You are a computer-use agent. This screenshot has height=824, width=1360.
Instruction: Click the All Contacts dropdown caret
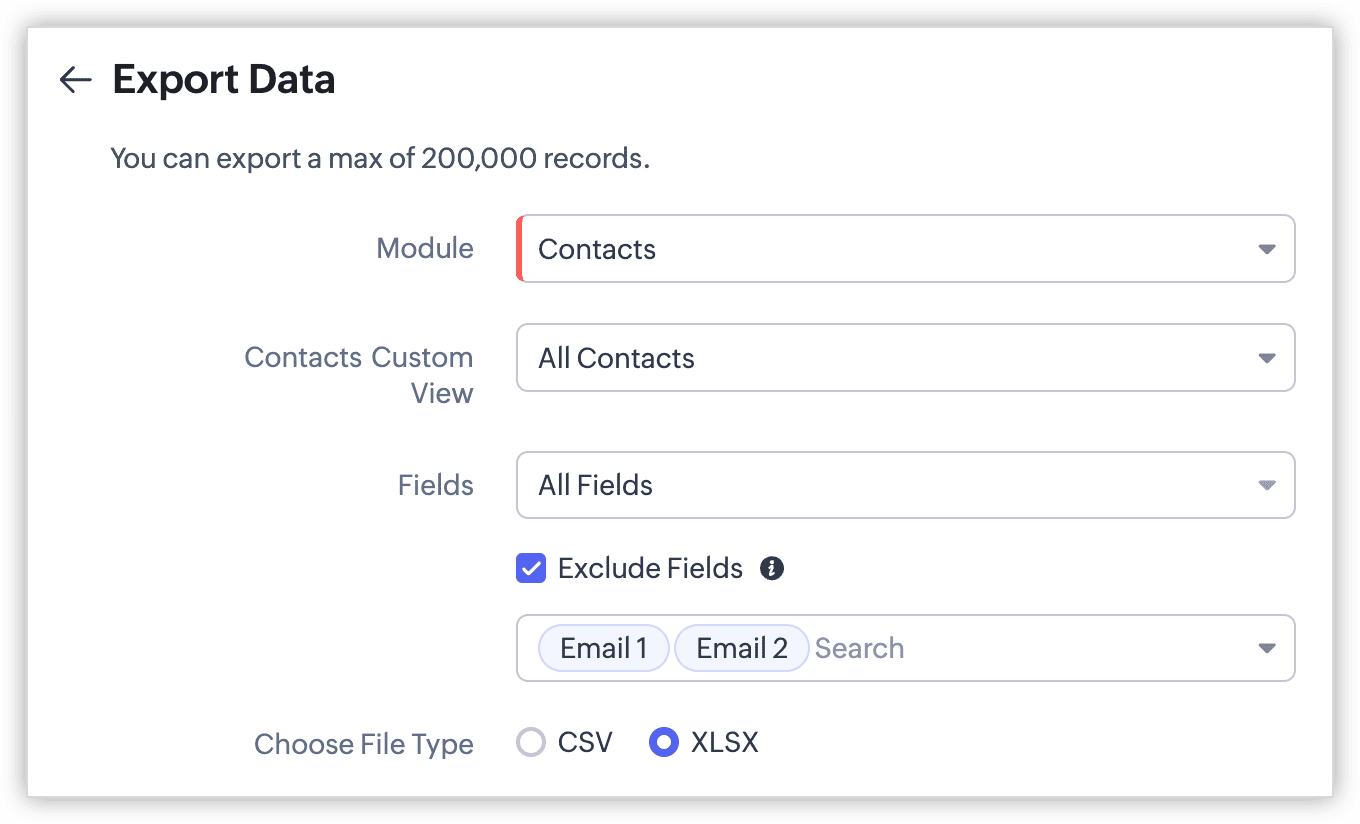click(1266, 358)
